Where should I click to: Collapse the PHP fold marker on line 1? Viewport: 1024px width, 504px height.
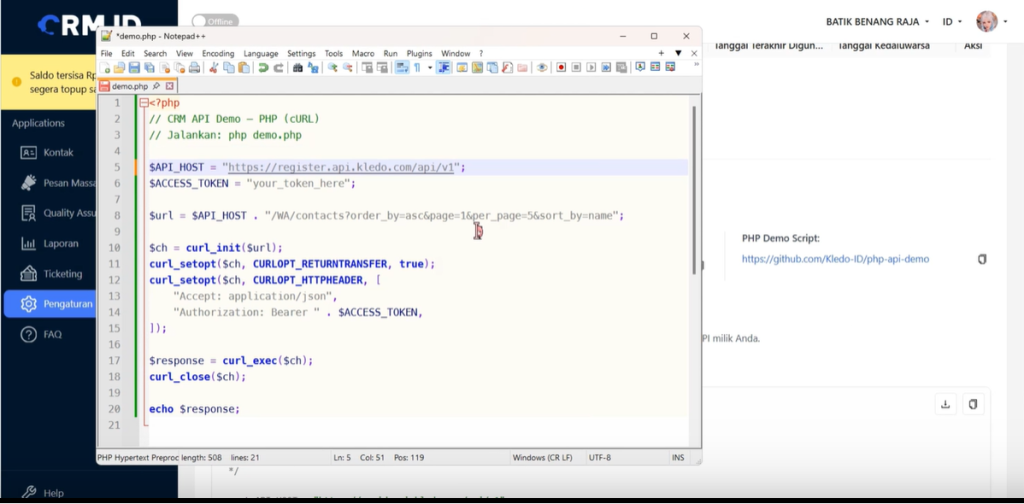tap(144, 103)
